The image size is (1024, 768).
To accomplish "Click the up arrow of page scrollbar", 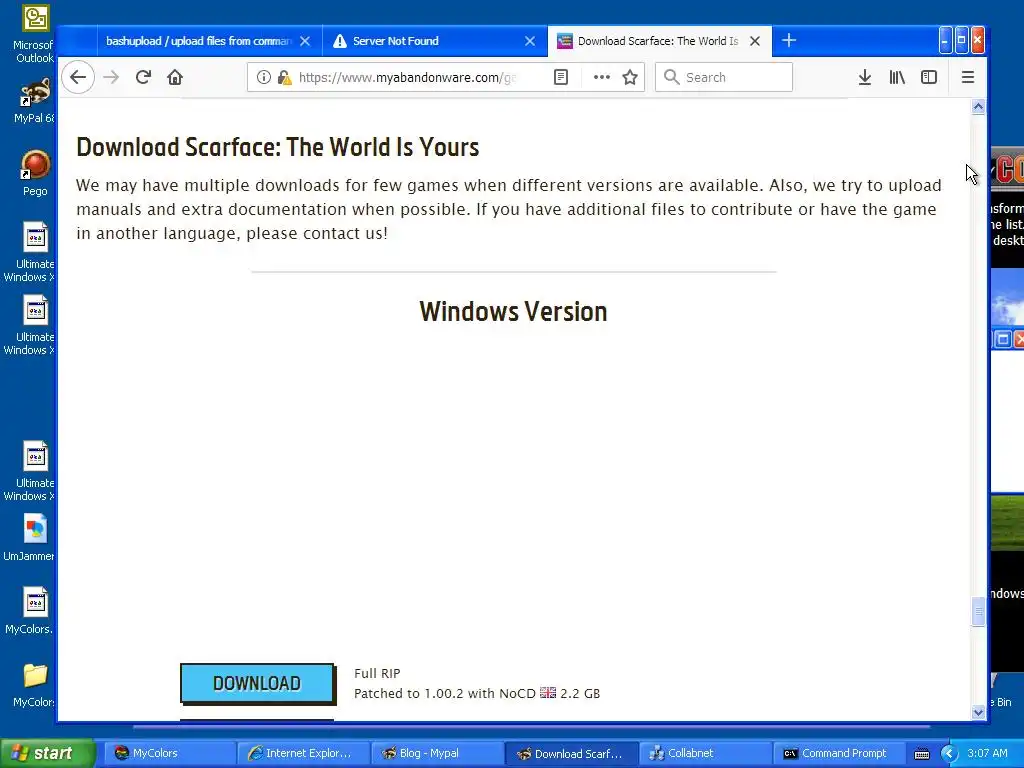I will coord(978,106).
